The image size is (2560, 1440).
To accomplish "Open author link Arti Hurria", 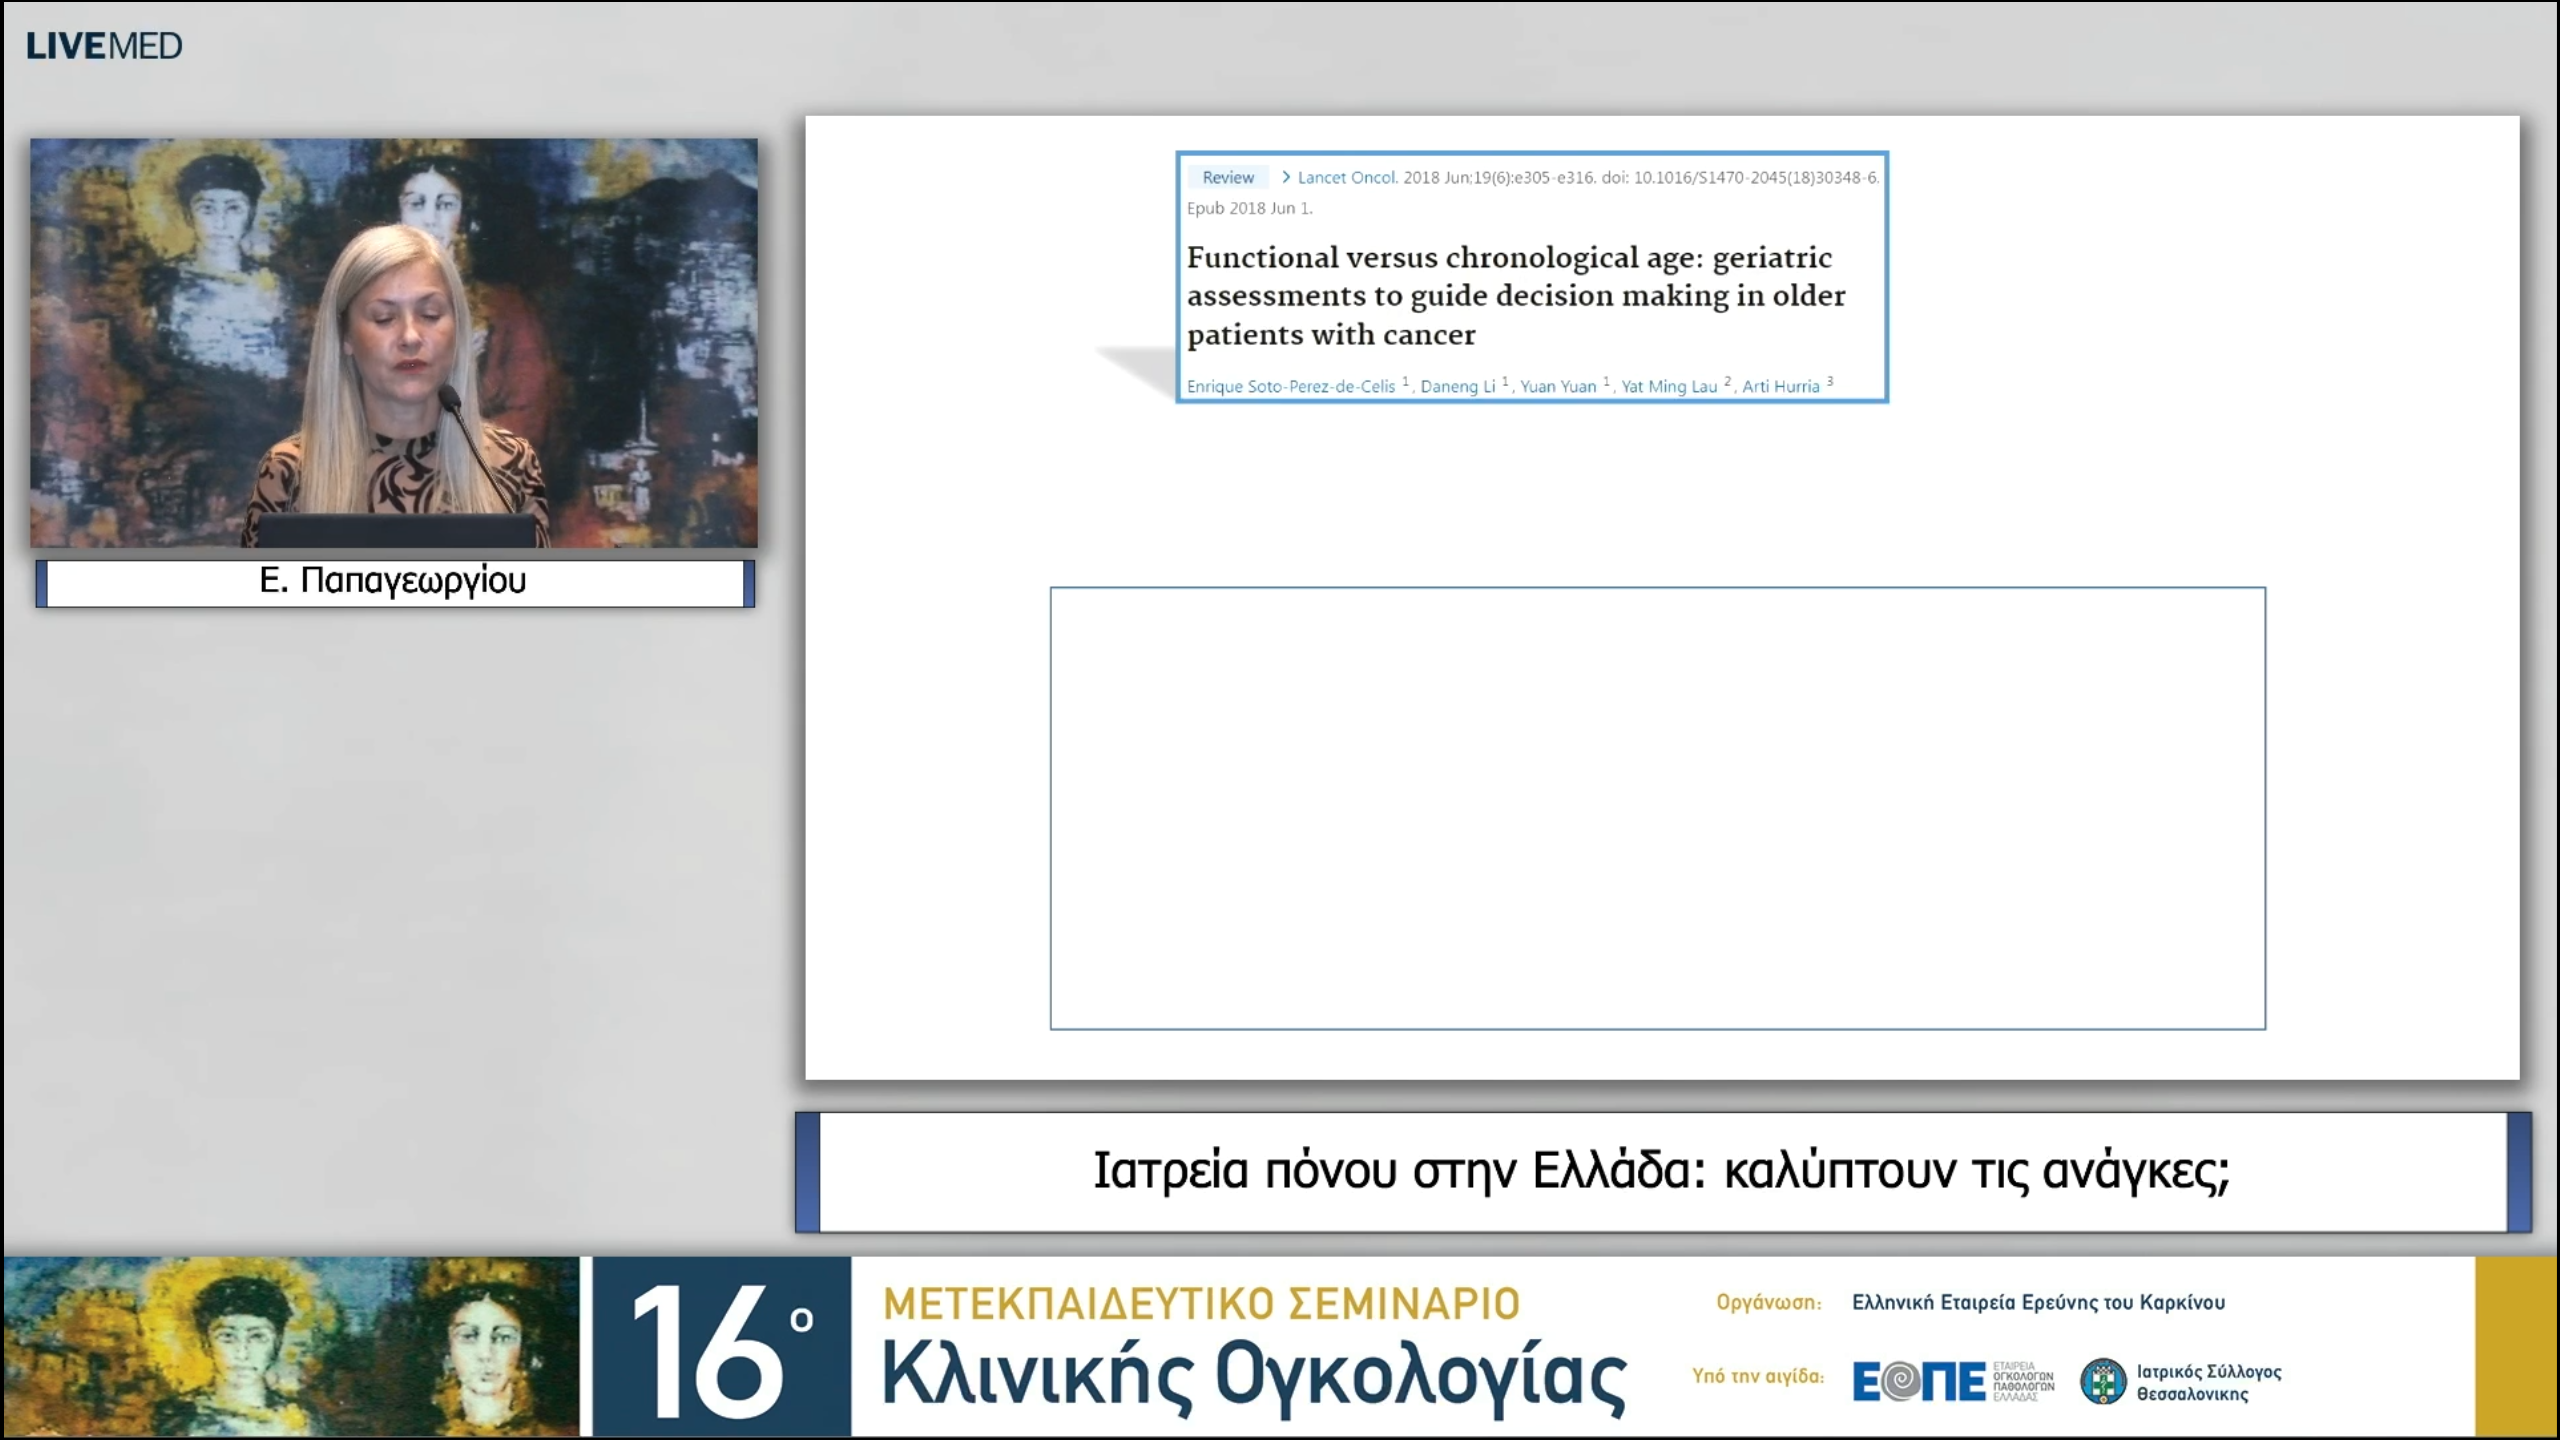I will tap(1781, 386).
